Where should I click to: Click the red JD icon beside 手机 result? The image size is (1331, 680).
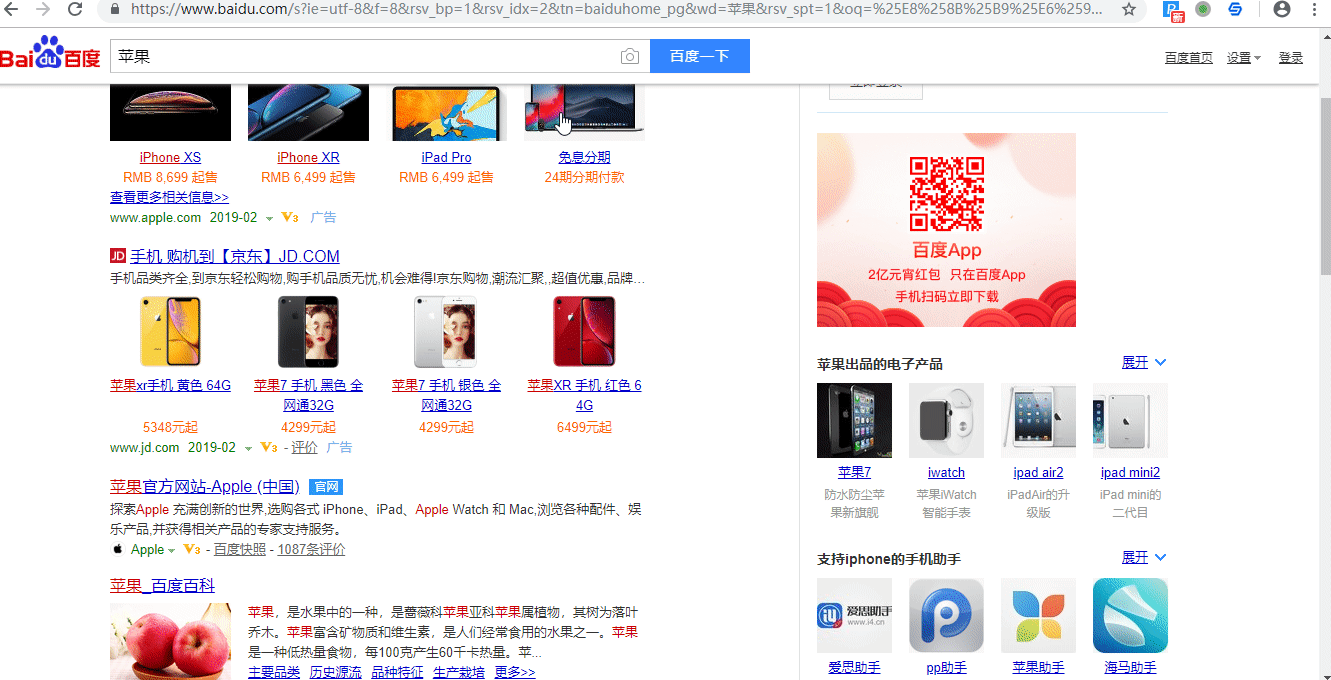pyautogui.click(x=118, y=256)
